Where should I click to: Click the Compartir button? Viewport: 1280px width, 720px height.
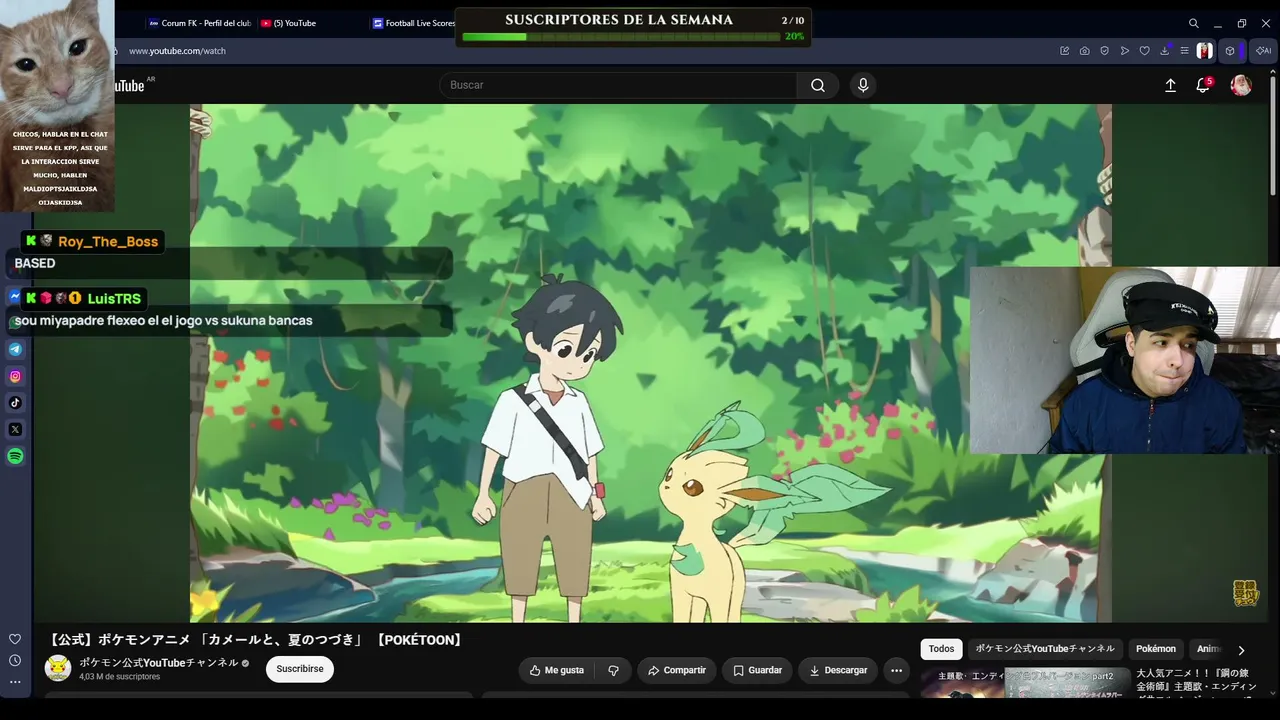[x=677, y=670]
